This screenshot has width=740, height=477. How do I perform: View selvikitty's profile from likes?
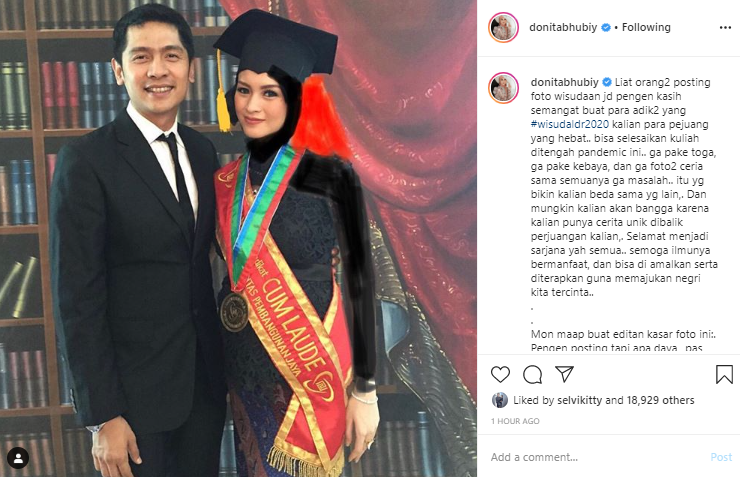coord(580,401)
